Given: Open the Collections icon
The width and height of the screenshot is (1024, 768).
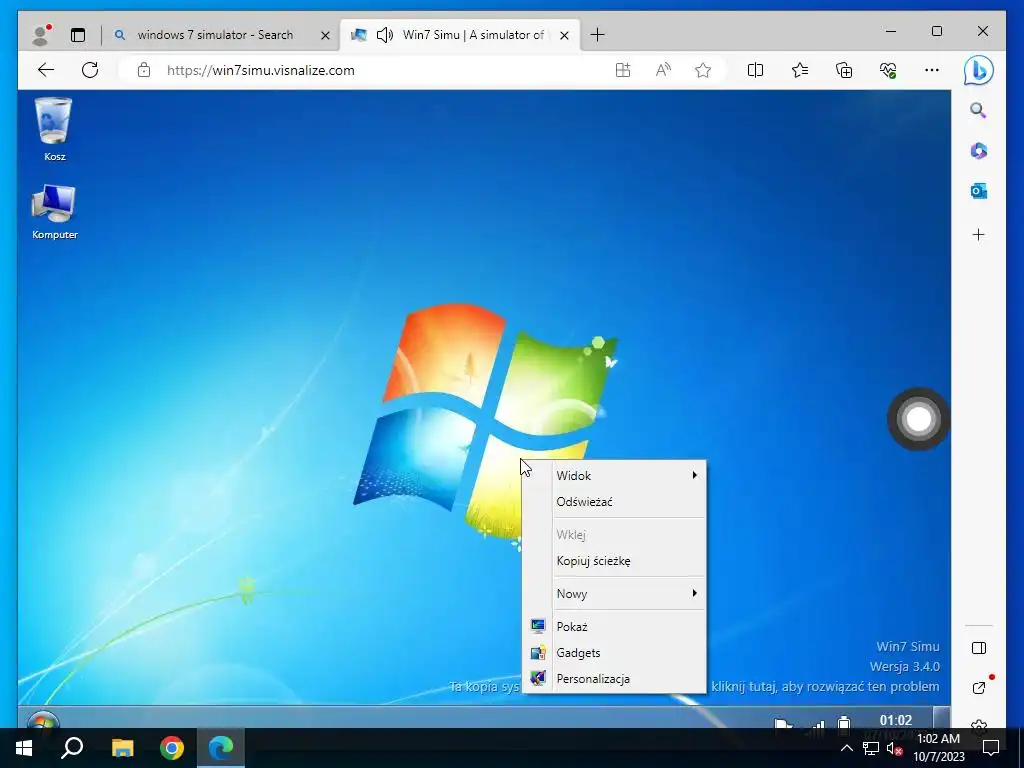Looking at the screenshot, I should 844,70.
